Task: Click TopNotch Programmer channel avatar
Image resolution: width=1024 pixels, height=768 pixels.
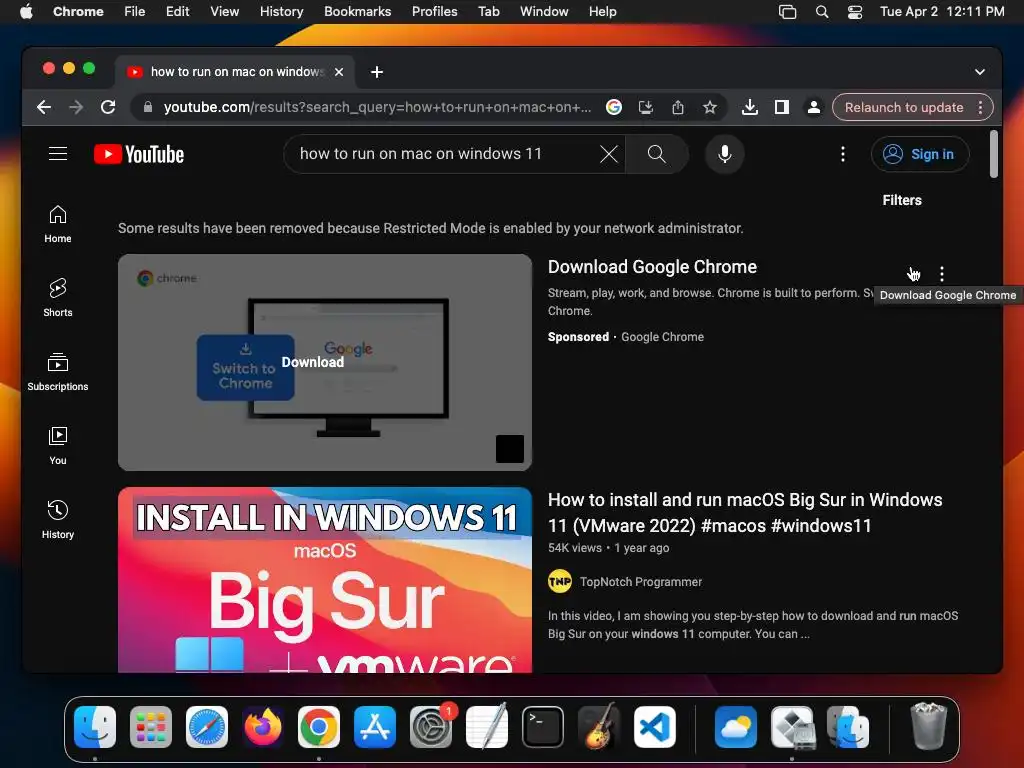Action: point(560,581)
